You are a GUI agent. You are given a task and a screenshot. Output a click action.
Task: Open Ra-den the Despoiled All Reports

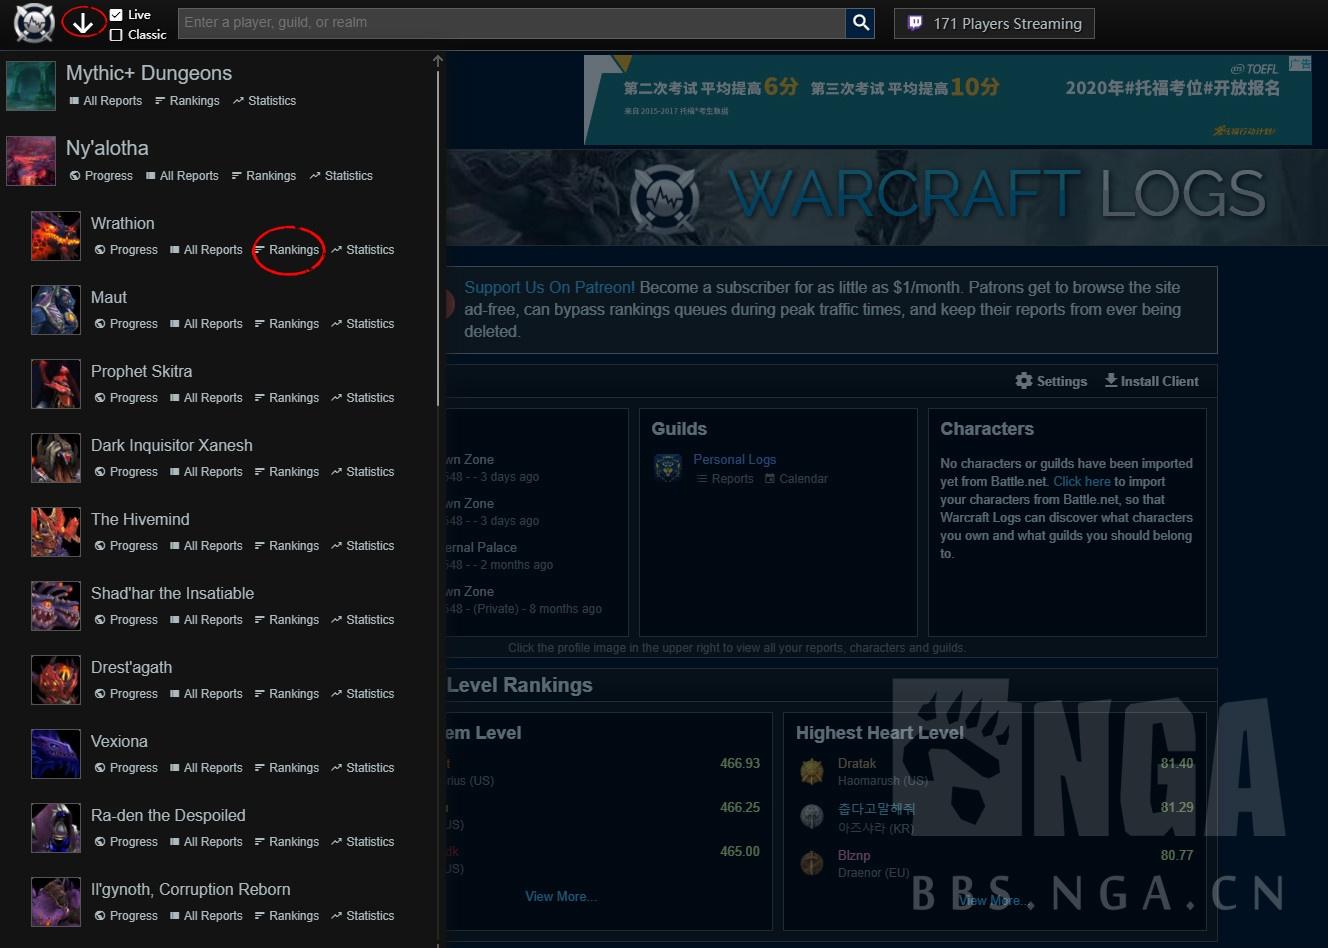pyautogui.click(x=206, y=842)
